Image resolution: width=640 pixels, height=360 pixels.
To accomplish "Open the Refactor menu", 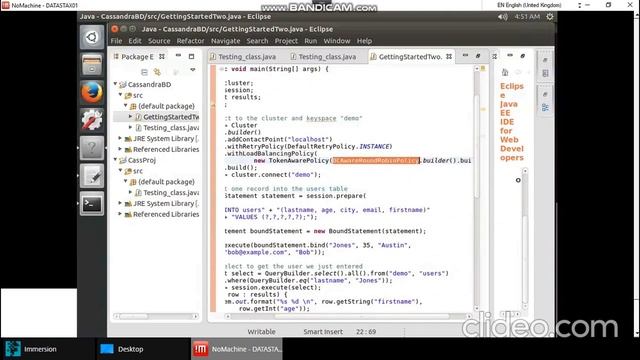I will click(190, 41).
